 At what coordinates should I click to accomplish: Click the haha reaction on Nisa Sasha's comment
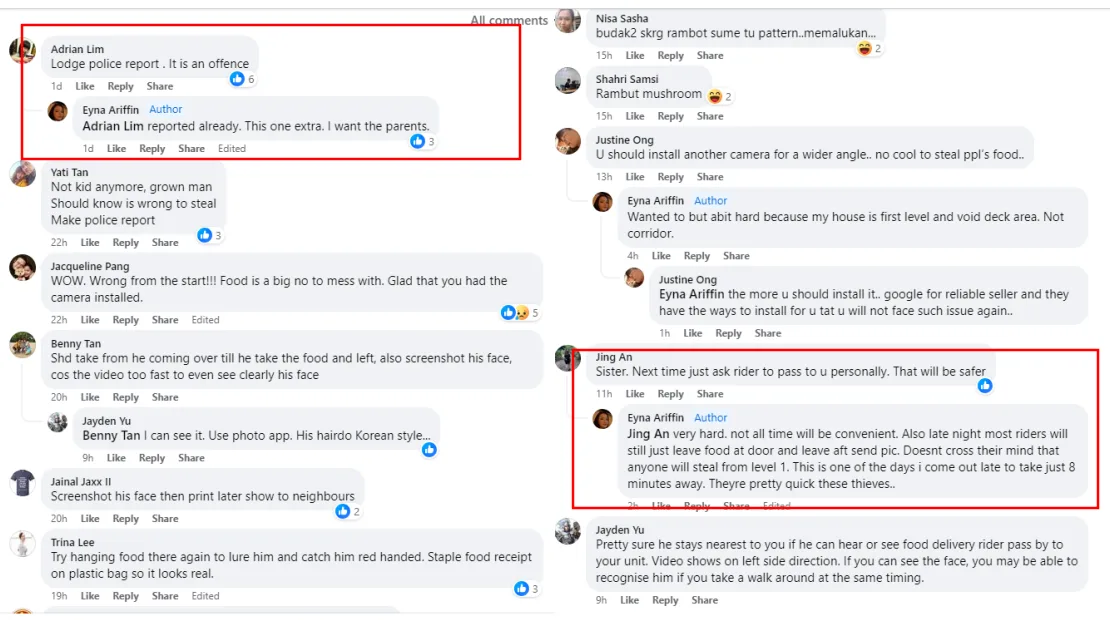pyautogui.click(x=865, y=49)
